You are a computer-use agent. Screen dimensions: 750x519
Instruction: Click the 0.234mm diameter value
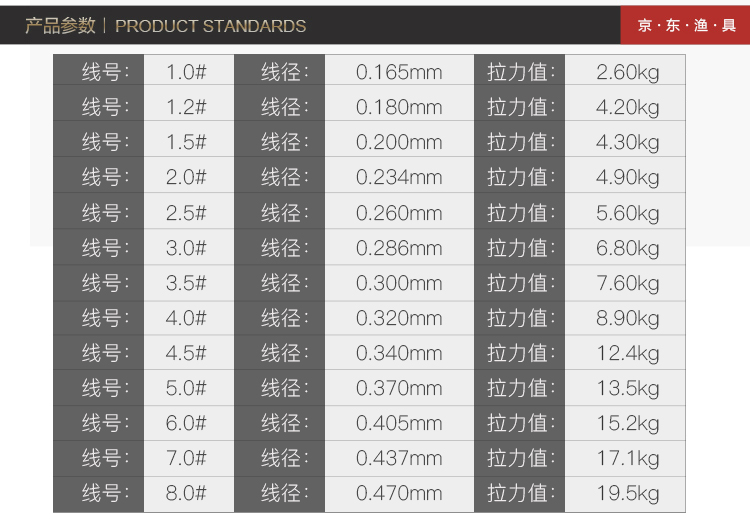399,177
